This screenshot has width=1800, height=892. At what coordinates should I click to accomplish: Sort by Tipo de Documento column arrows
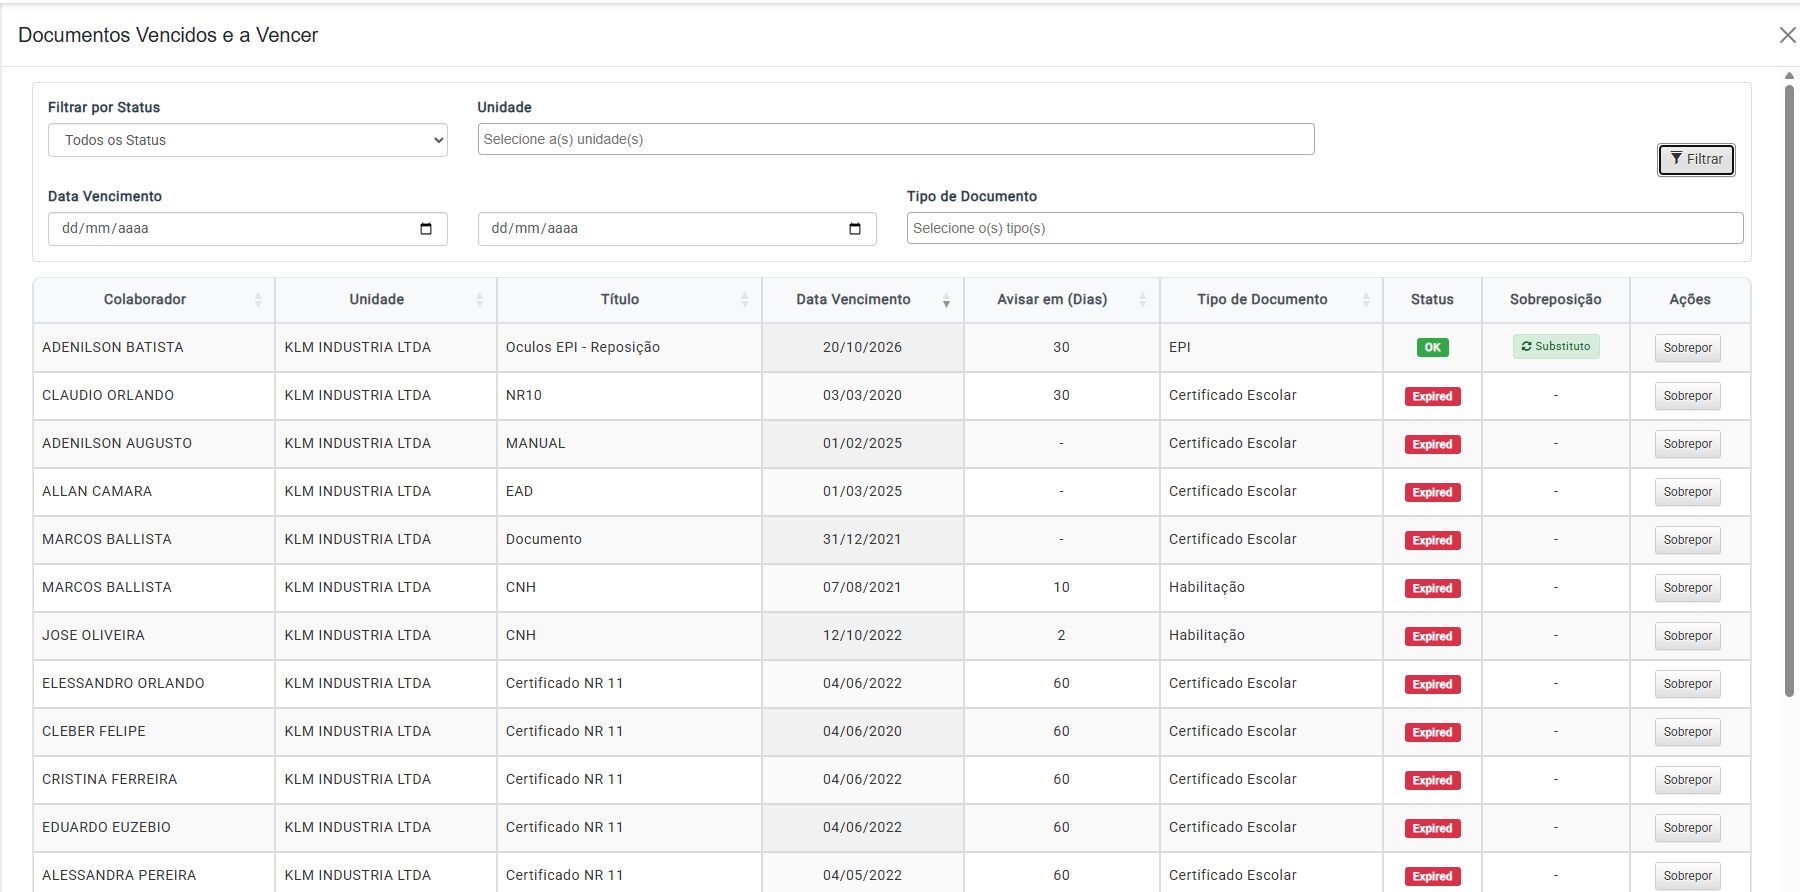coord(1366,300)
